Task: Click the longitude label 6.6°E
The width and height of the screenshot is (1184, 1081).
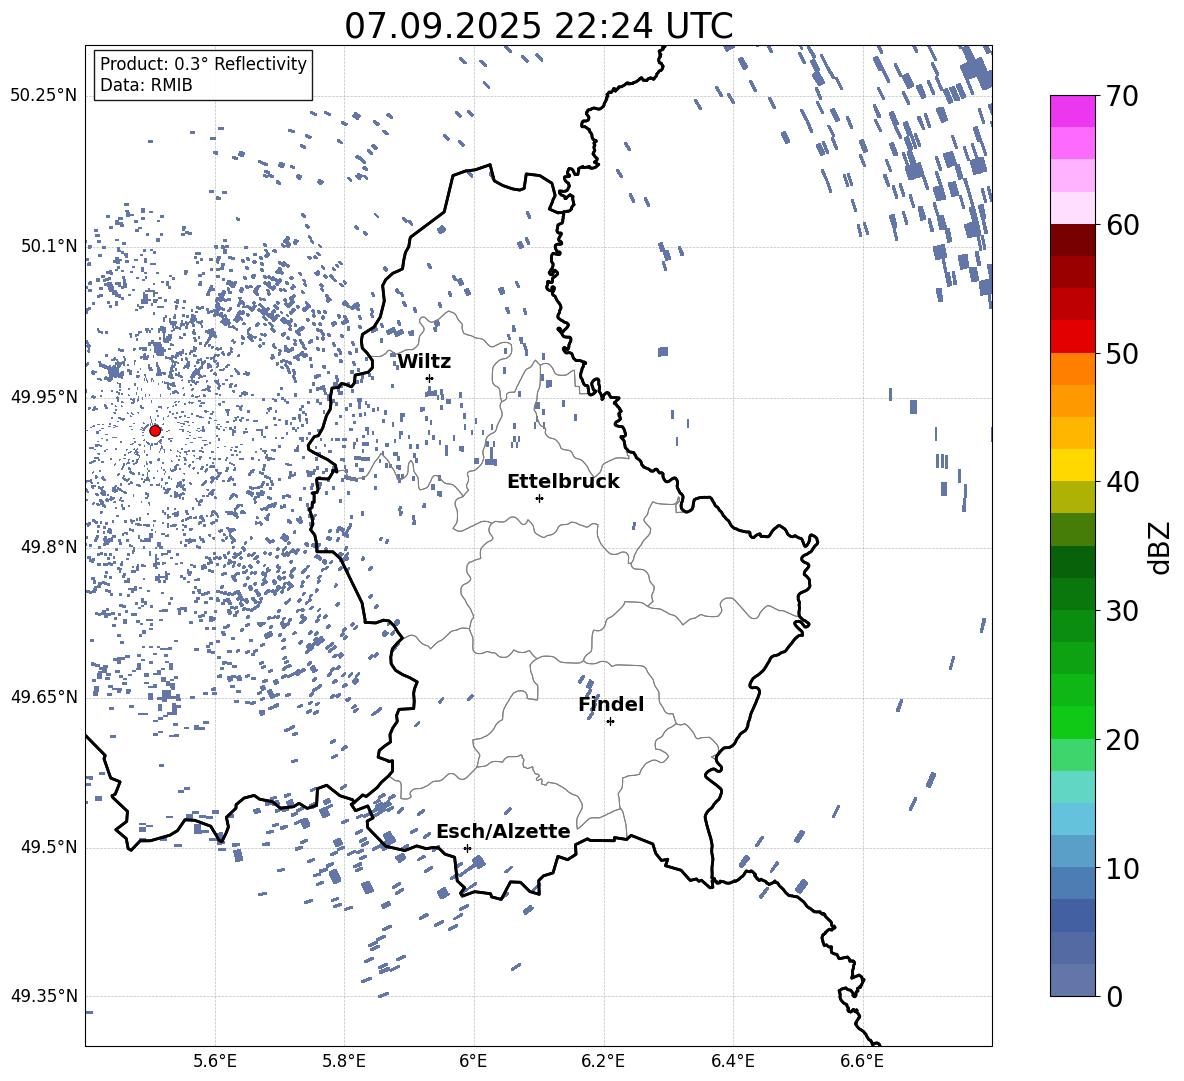Action: coord(862,1061)
